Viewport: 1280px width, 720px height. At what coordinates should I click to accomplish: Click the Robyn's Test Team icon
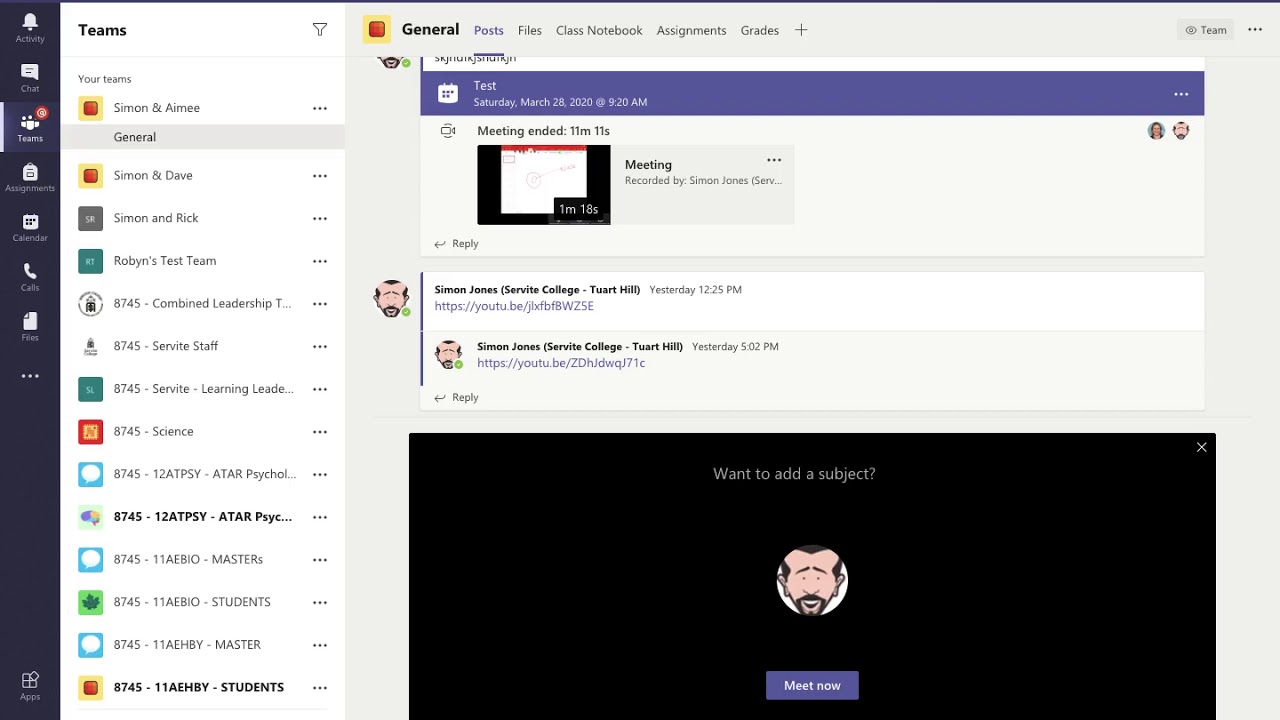click(x=90, y=261)
